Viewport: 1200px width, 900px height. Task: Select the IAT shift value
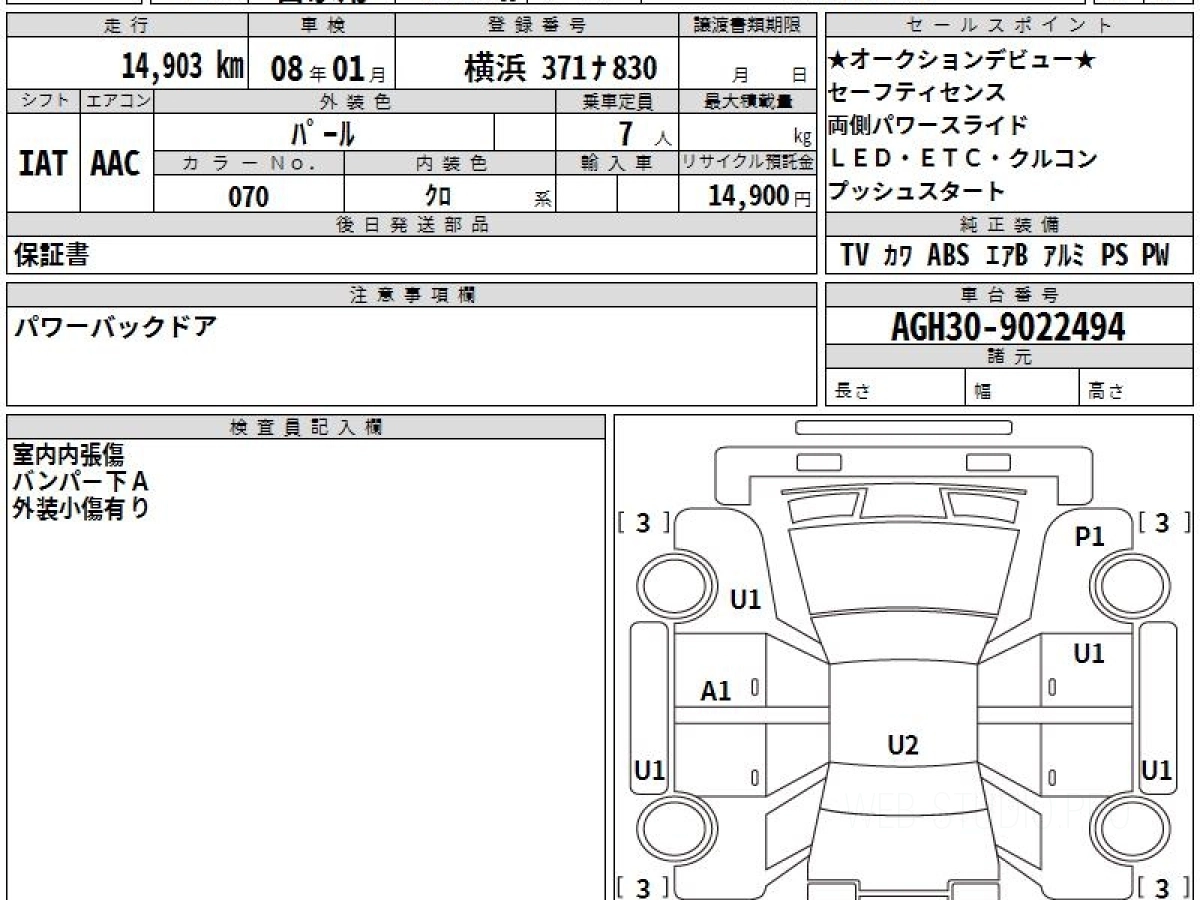(x=43, y=164)
